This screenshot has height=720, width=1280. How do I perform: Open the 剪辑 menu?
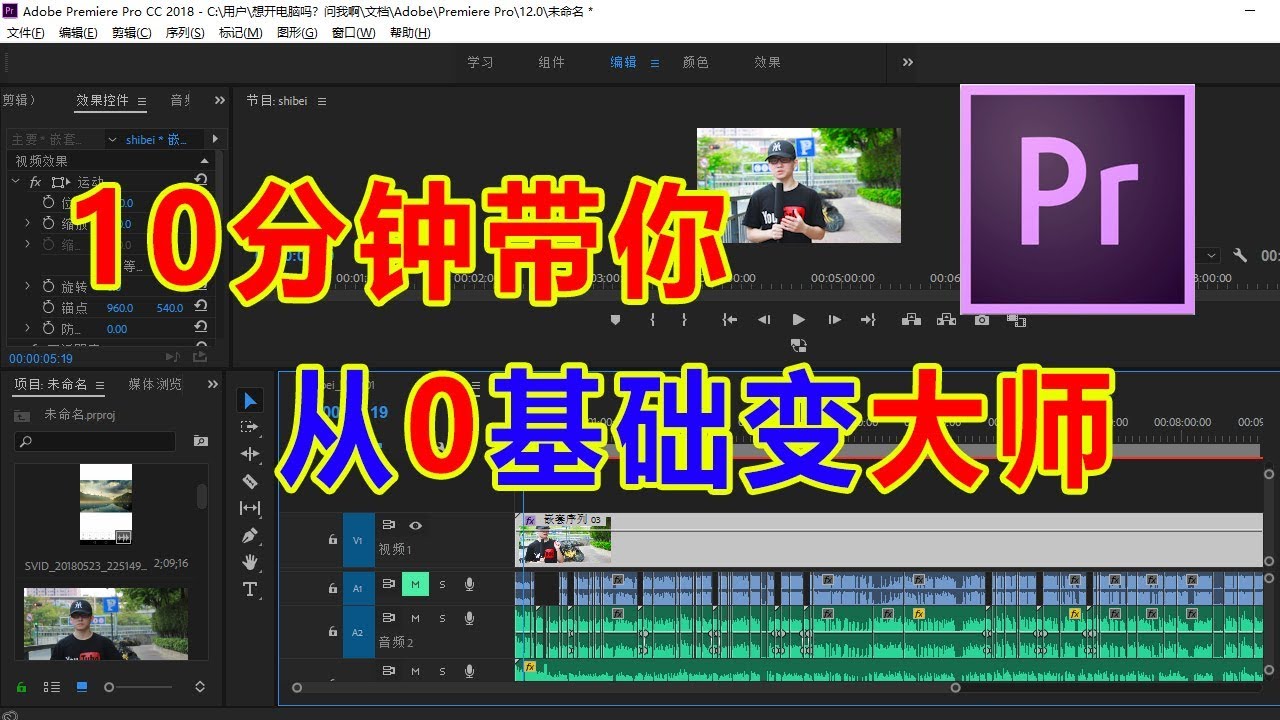[131, 33]
